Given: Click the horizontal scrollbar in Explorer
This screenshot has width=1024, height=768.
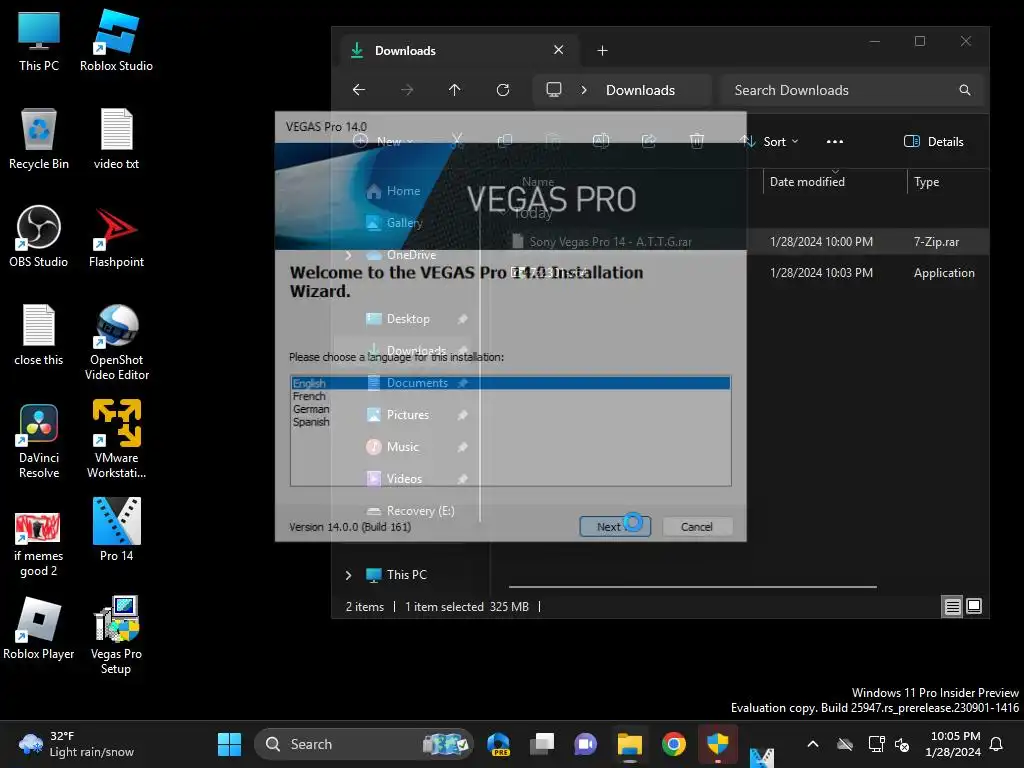Looking at the screenshot, I should [x=692, y=587].
